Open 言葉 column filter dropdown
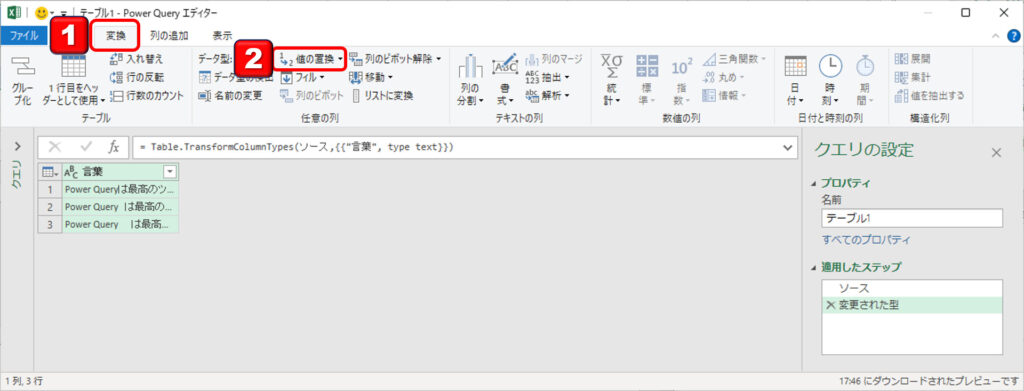 tap(170, 172)
